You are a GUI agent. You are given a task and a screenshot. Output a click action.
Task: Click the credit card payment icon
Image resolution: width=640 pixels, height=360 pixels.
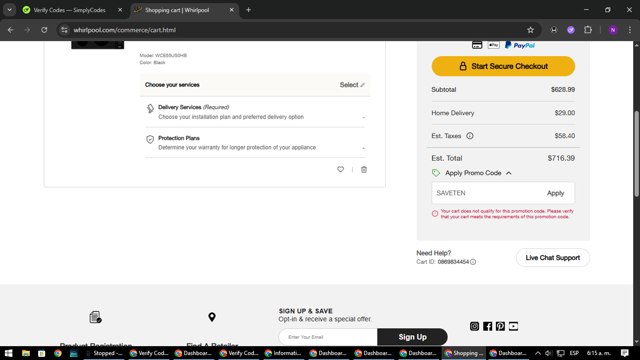(x=477, y=45)
